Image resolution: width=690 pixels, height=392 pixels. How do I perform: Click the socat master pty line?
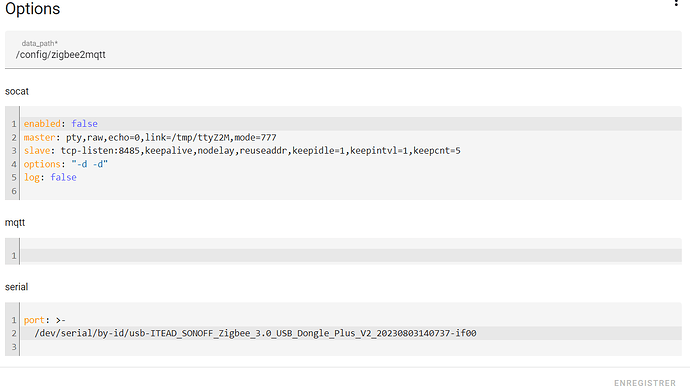tap(351, 137)
